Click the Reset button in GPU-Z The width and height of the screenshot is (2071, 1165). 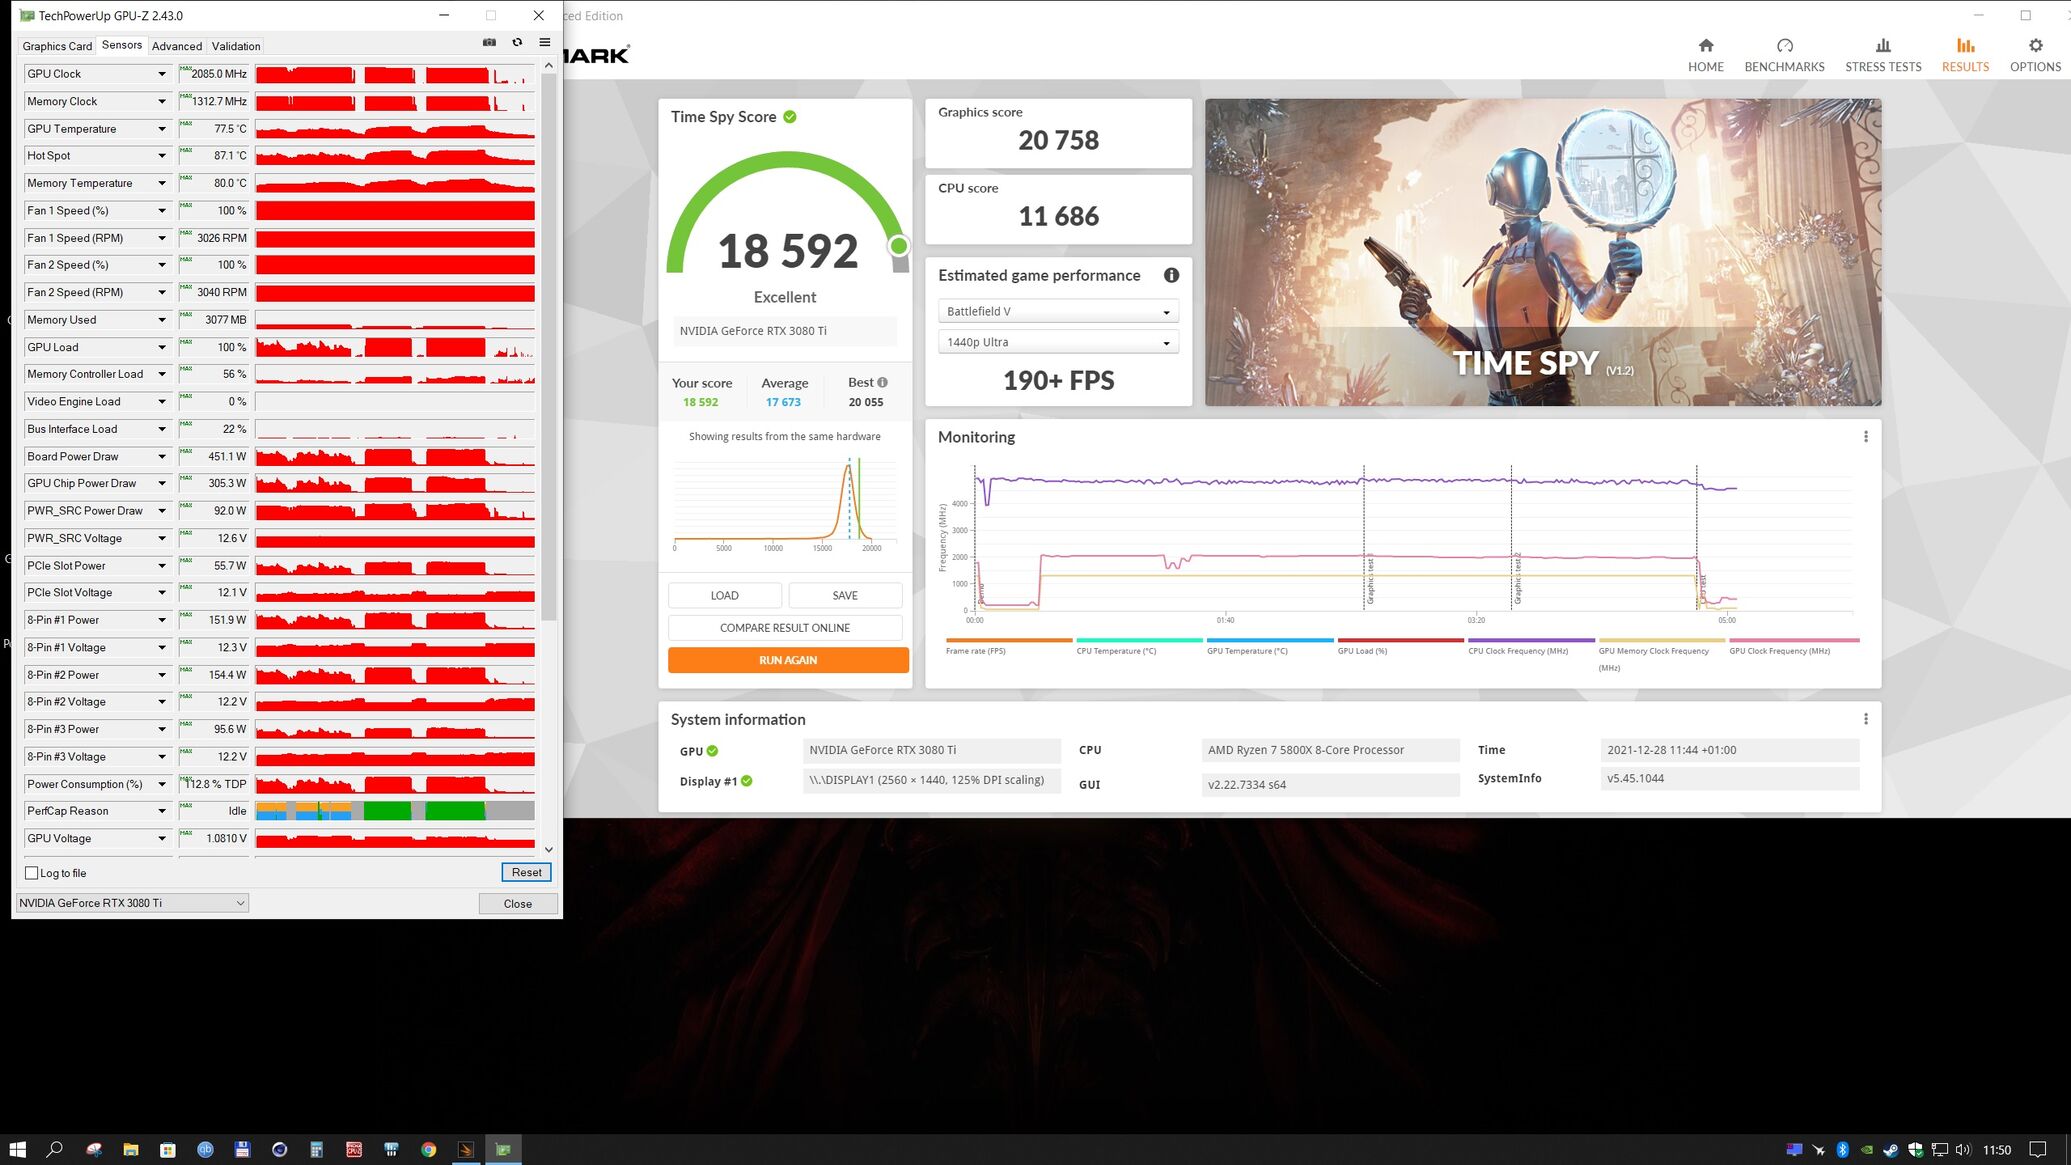coord(526,872)
